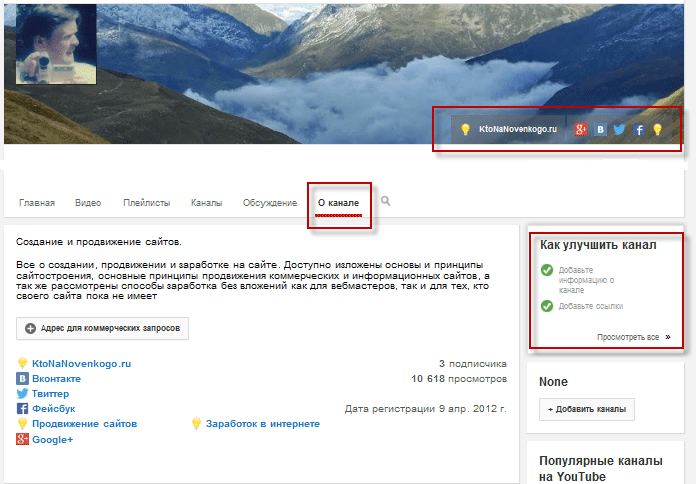Click the channel description text 'Создание и продвижение сайтов'
696x484 pixels.
point(99,242)
